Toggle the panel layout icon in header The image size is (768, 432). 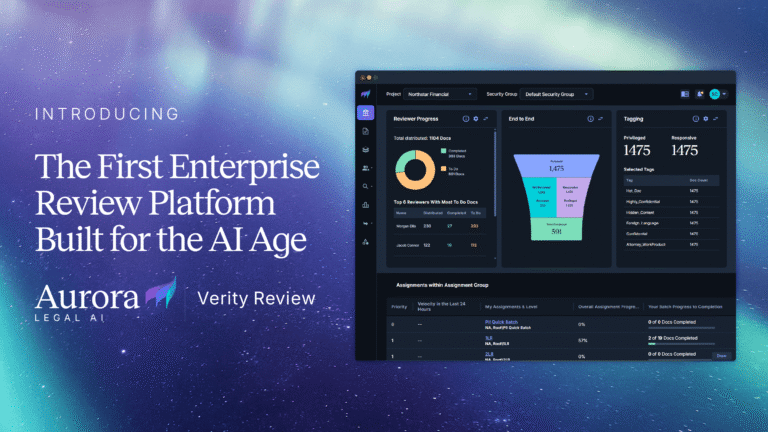pos(685,94)
